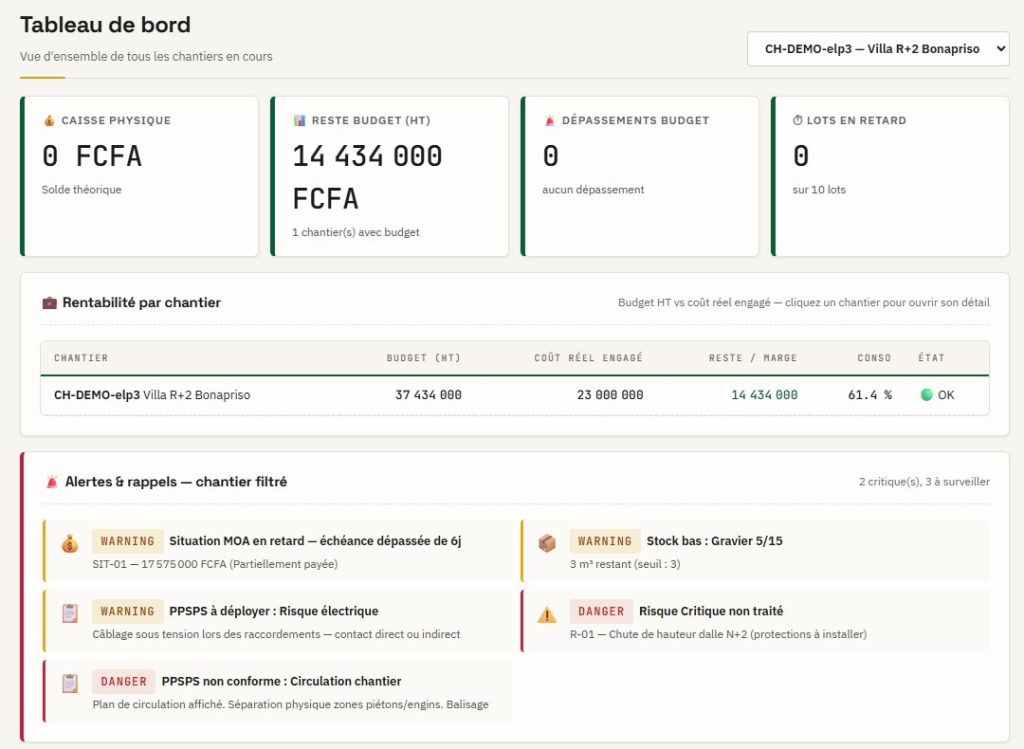Click the 37 434 000 budget value

(428, 394)
